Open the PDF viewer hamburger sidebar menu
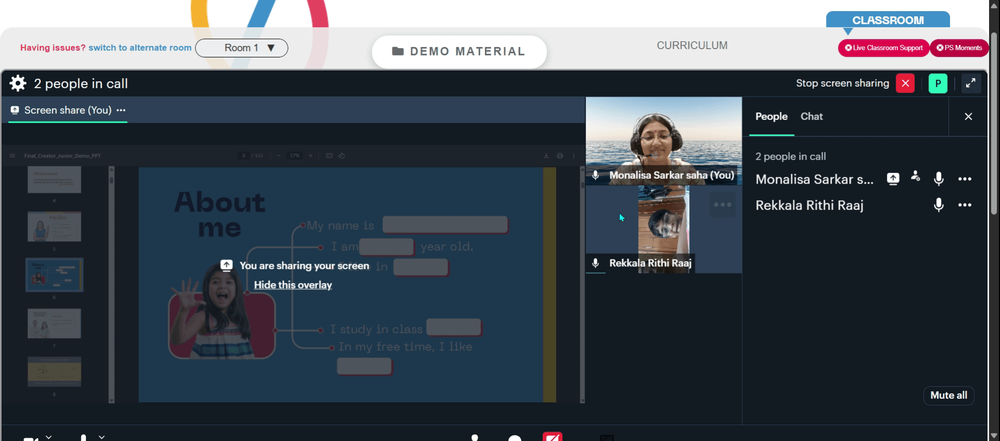 click(x=12, y=156)
